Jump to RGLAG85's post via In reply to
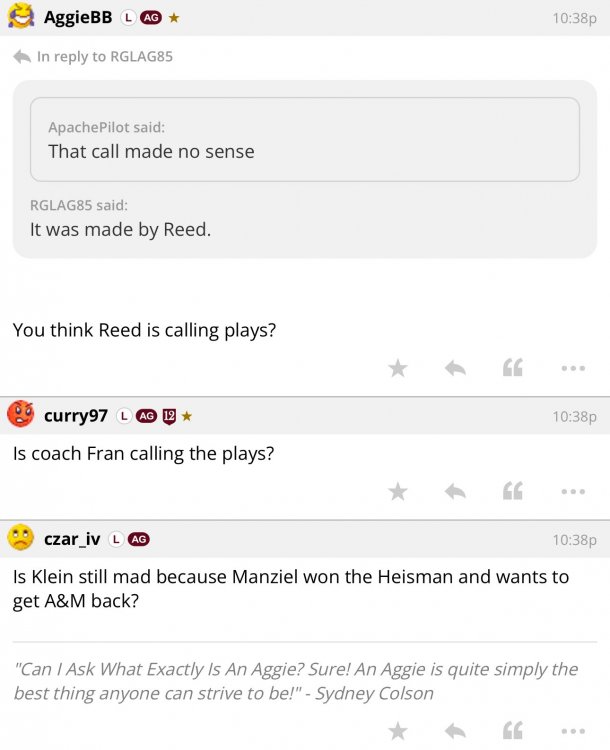The width and height of the screenshot is (610, 750). [x=104, y=57]
